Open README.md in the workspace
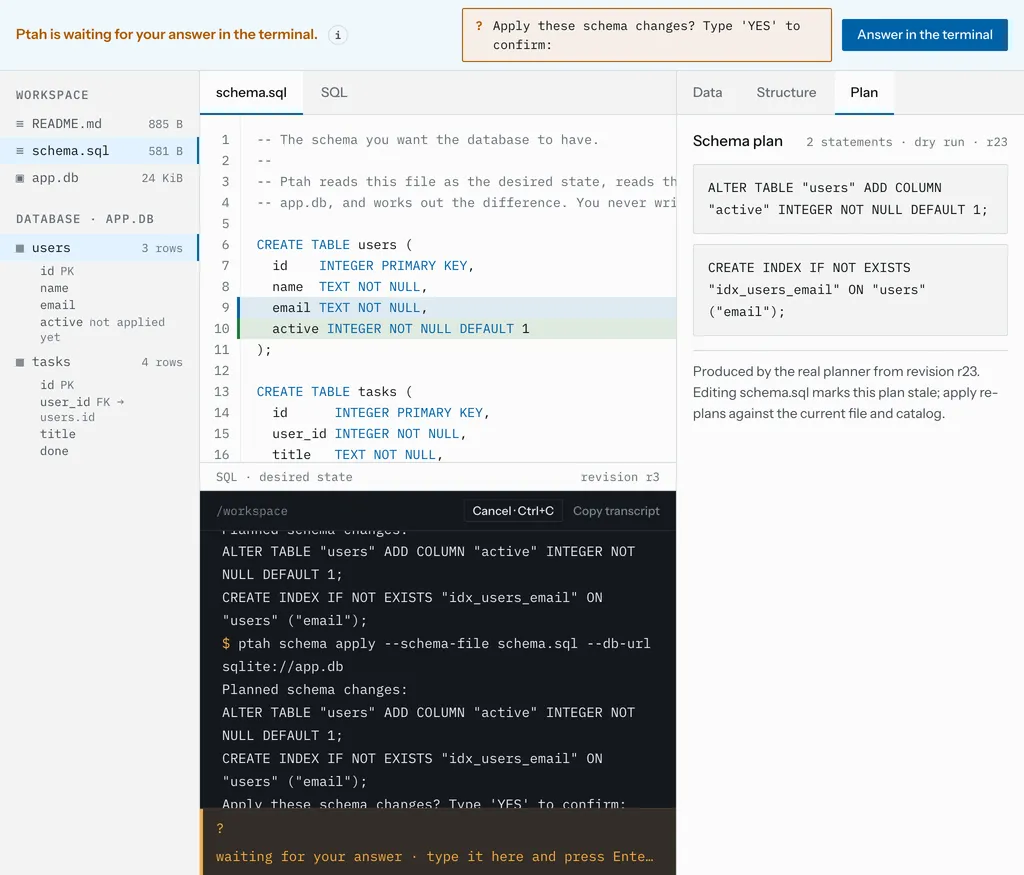1024x875 pixels. click(99, 123)
